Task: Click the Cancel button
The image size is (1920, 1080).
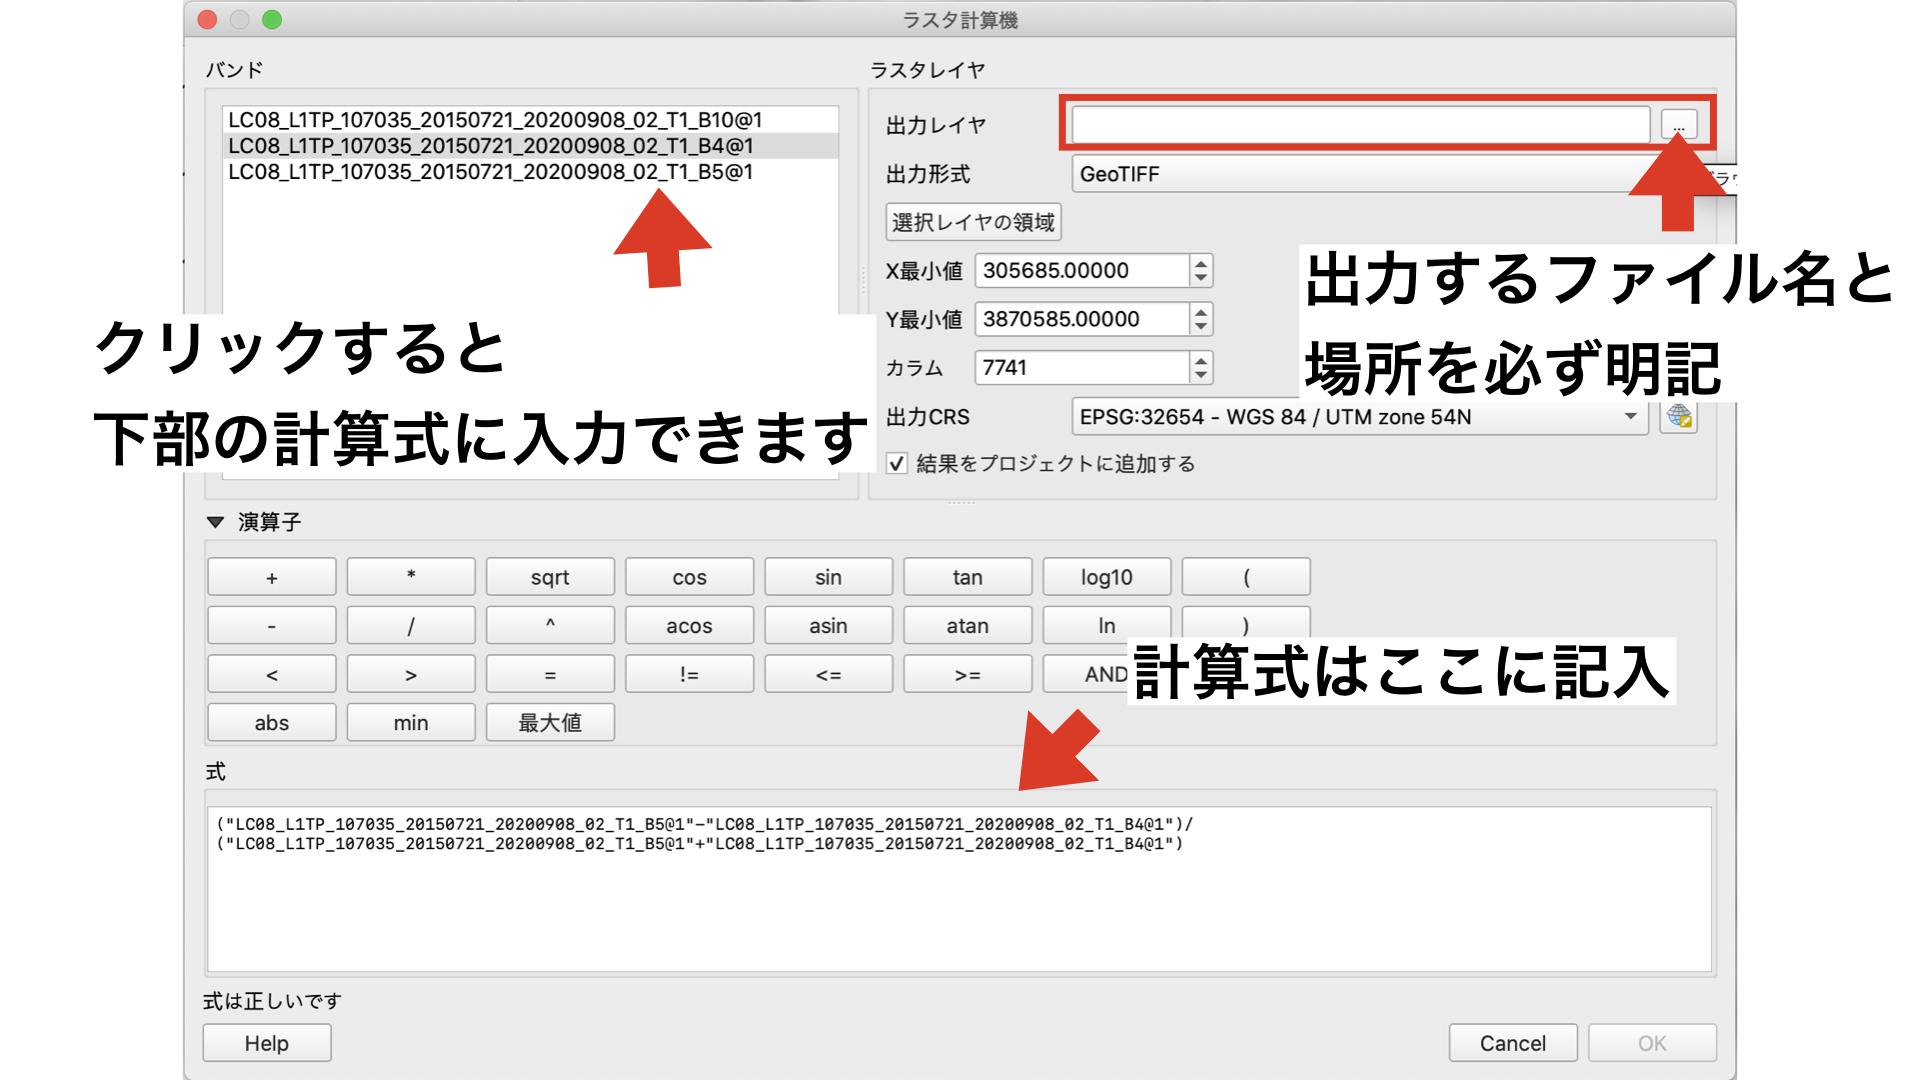Action: tap(1513, 1043)
